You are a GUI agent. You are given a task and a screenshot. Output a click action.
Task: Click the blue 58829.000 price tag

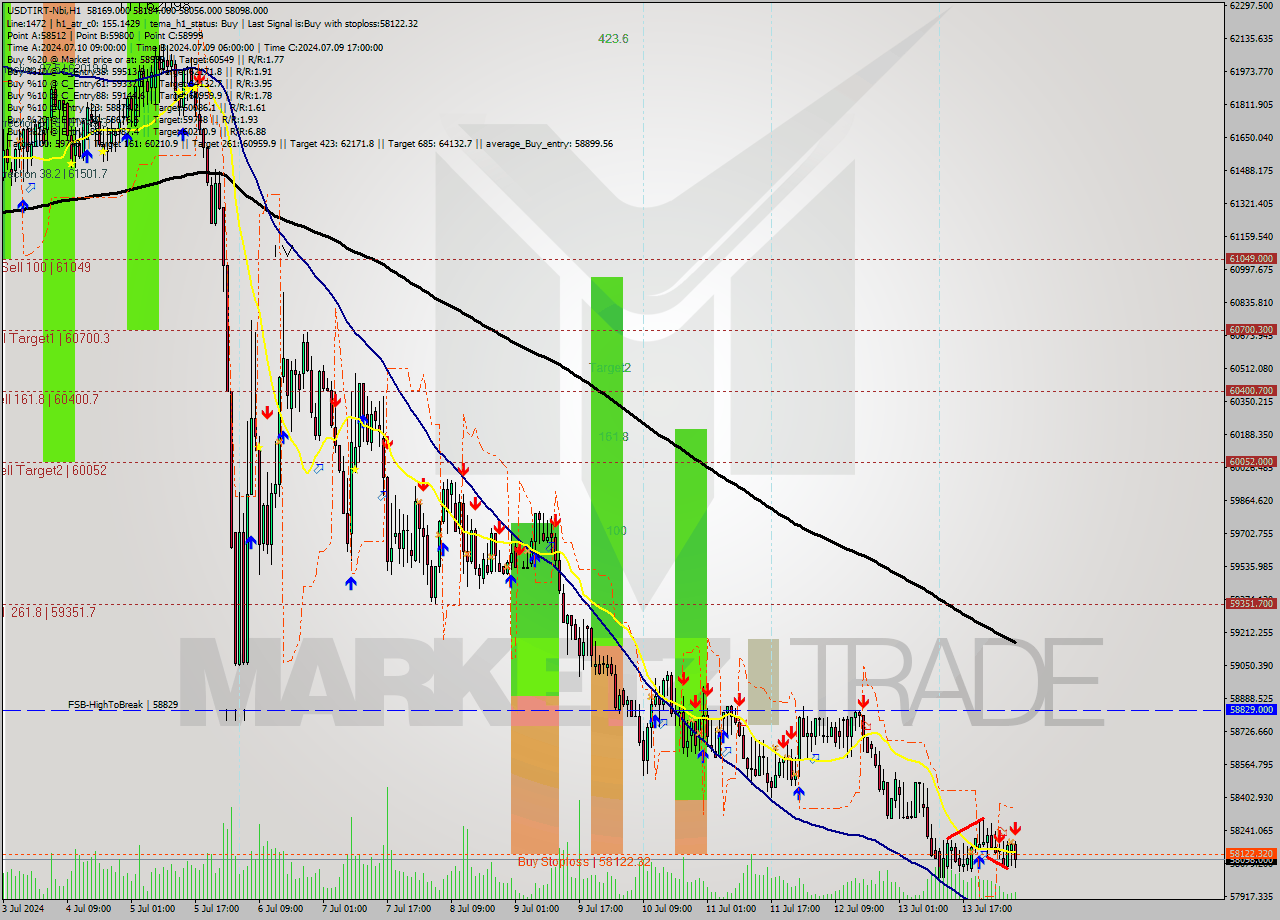click(1251, 709)
